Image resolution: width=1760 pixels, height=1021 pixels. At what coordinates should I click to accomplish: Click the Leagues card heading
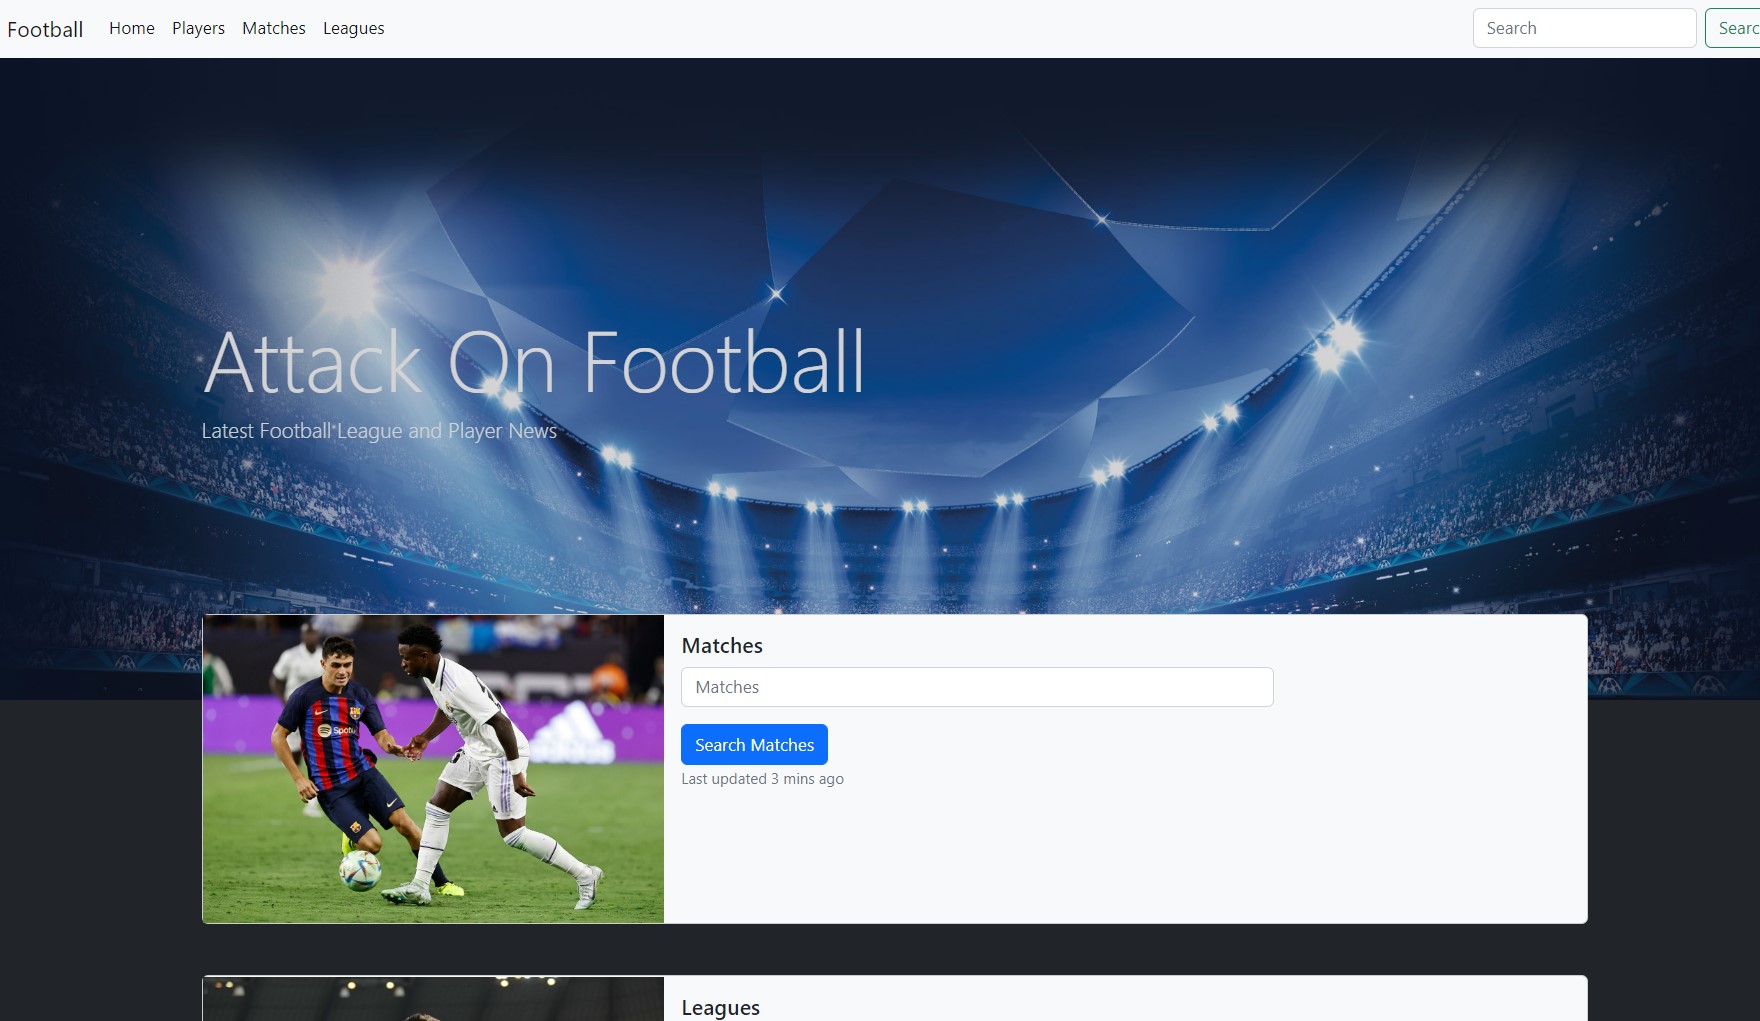pyautogui.click(x=721, y=1007)
